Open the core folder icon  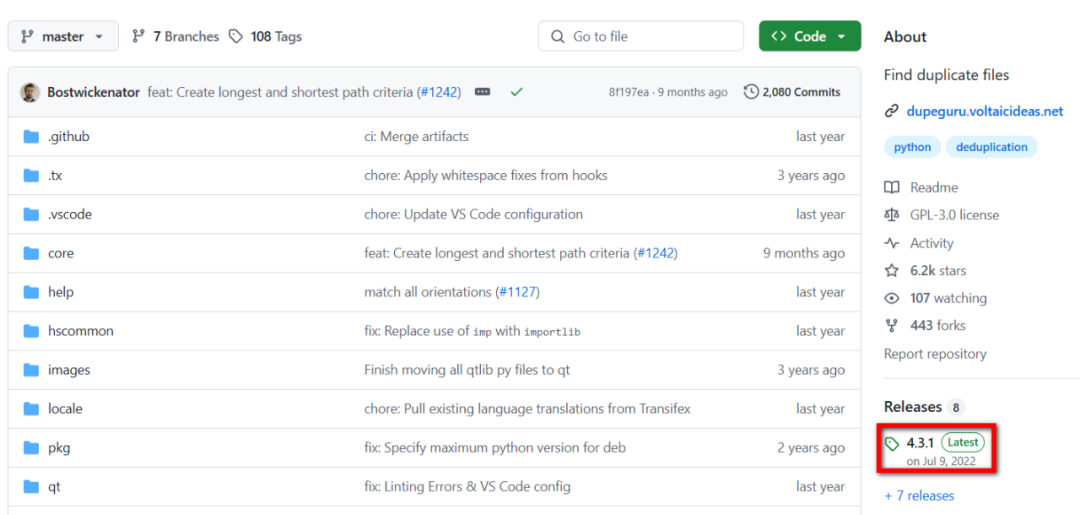click(31, 253)
